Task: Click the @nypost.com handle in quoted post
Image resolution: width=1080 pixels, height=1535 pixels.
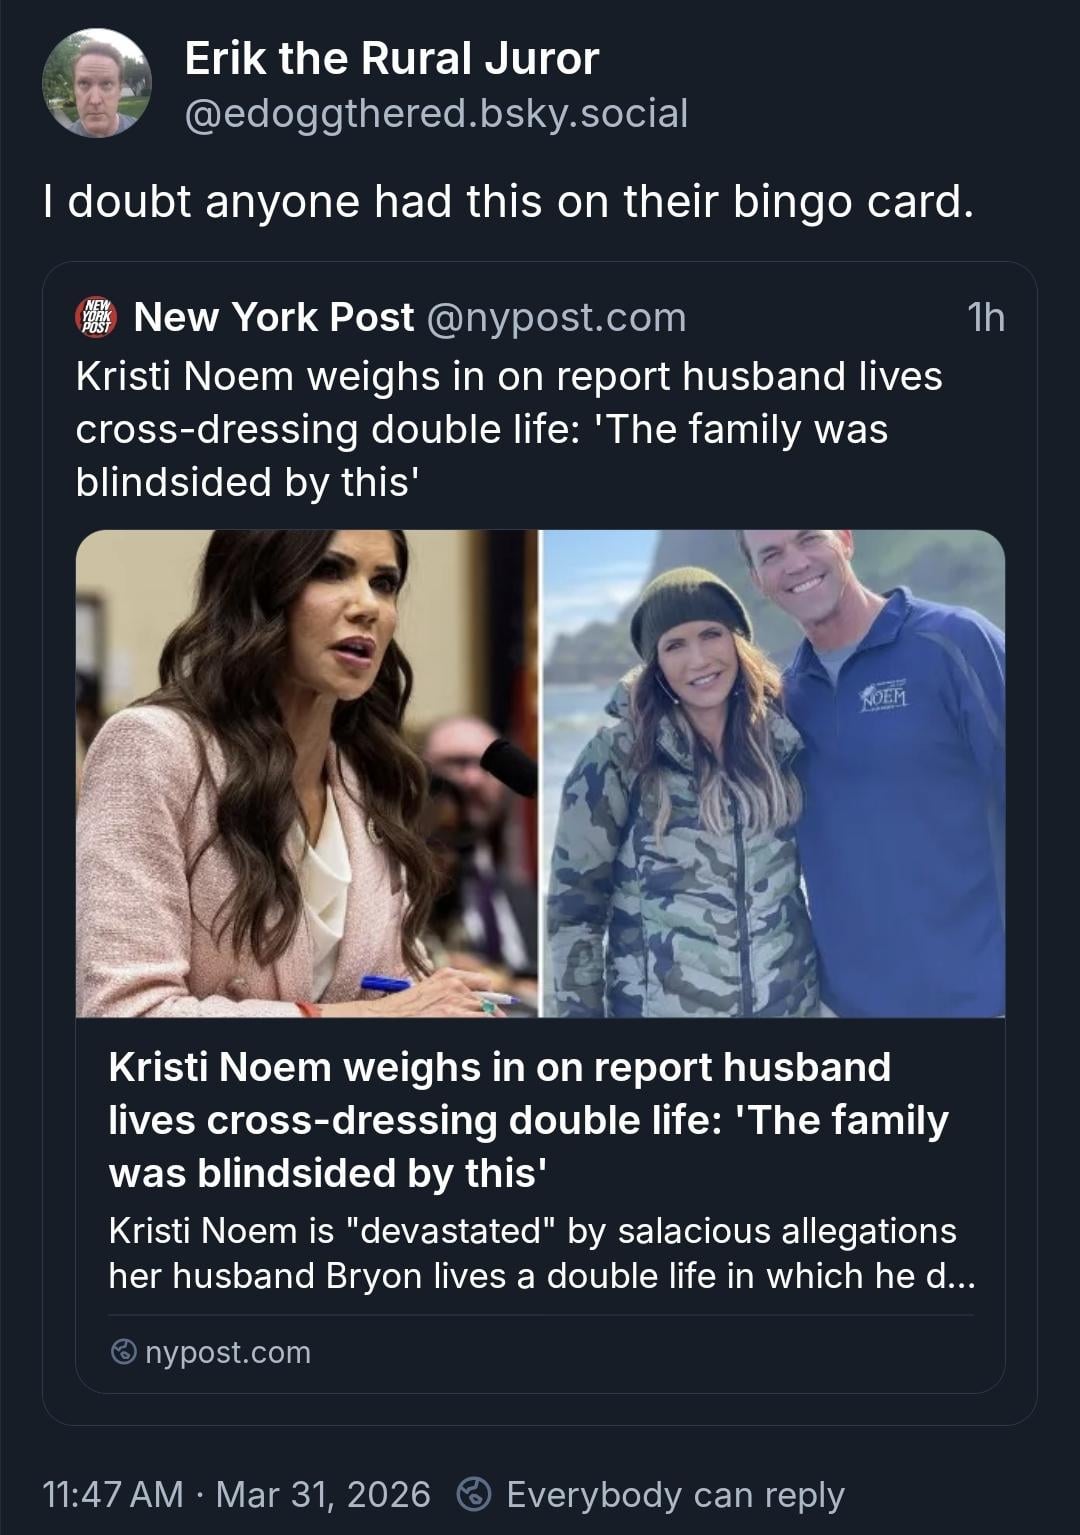Action: point(556,317)
